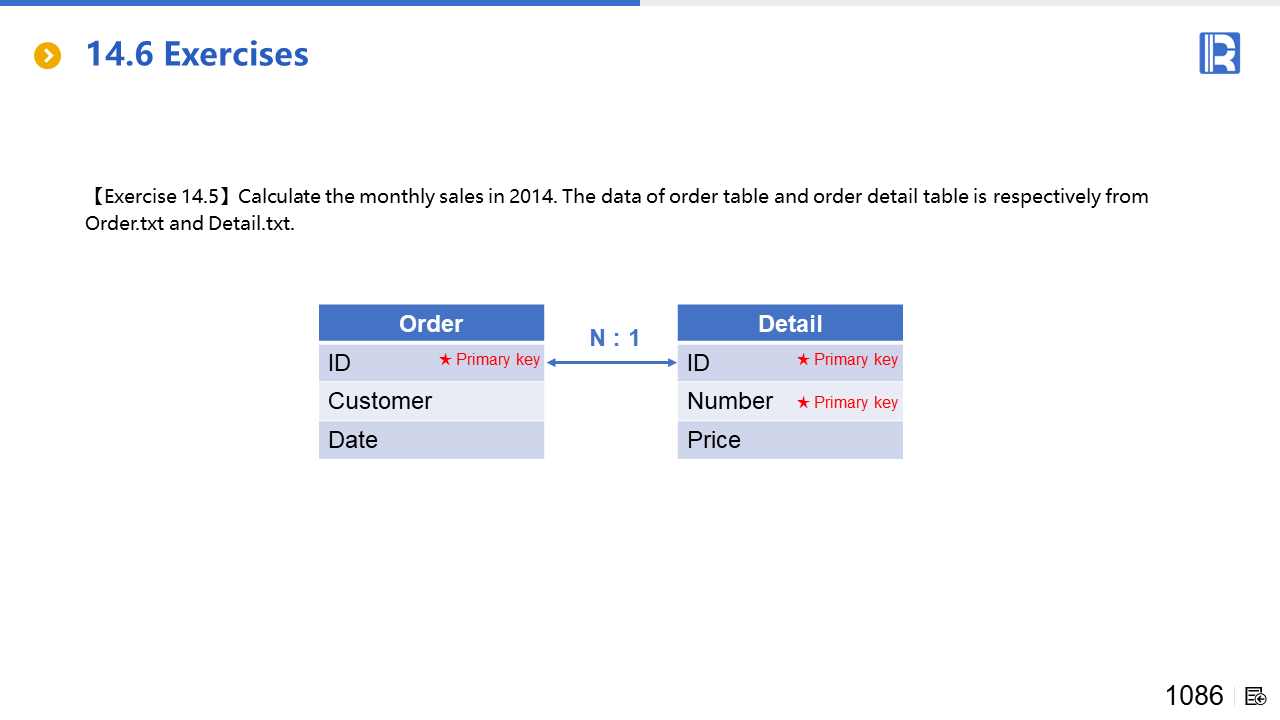Click the Primary key star in Order ID row
1280x720 pixels.
446,360
